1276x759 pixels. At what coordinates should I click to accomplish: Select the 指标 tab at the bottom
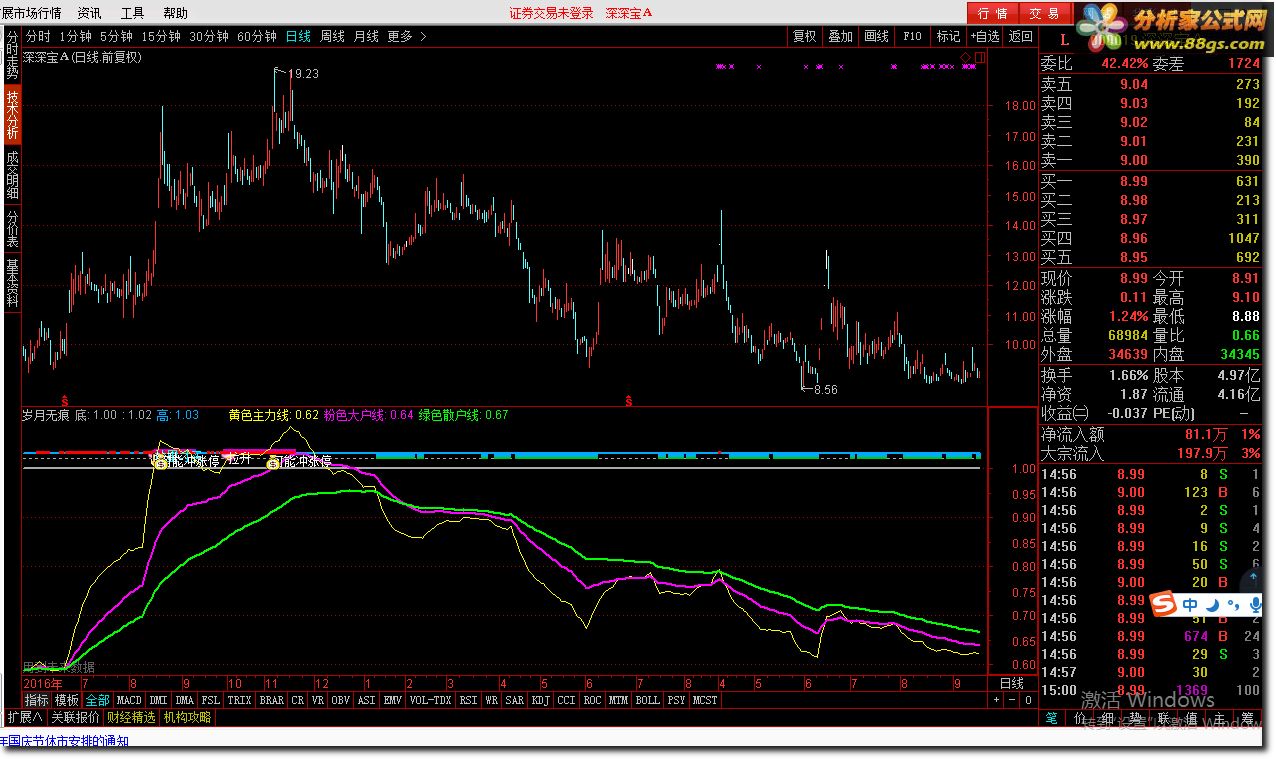pos(36,700)
